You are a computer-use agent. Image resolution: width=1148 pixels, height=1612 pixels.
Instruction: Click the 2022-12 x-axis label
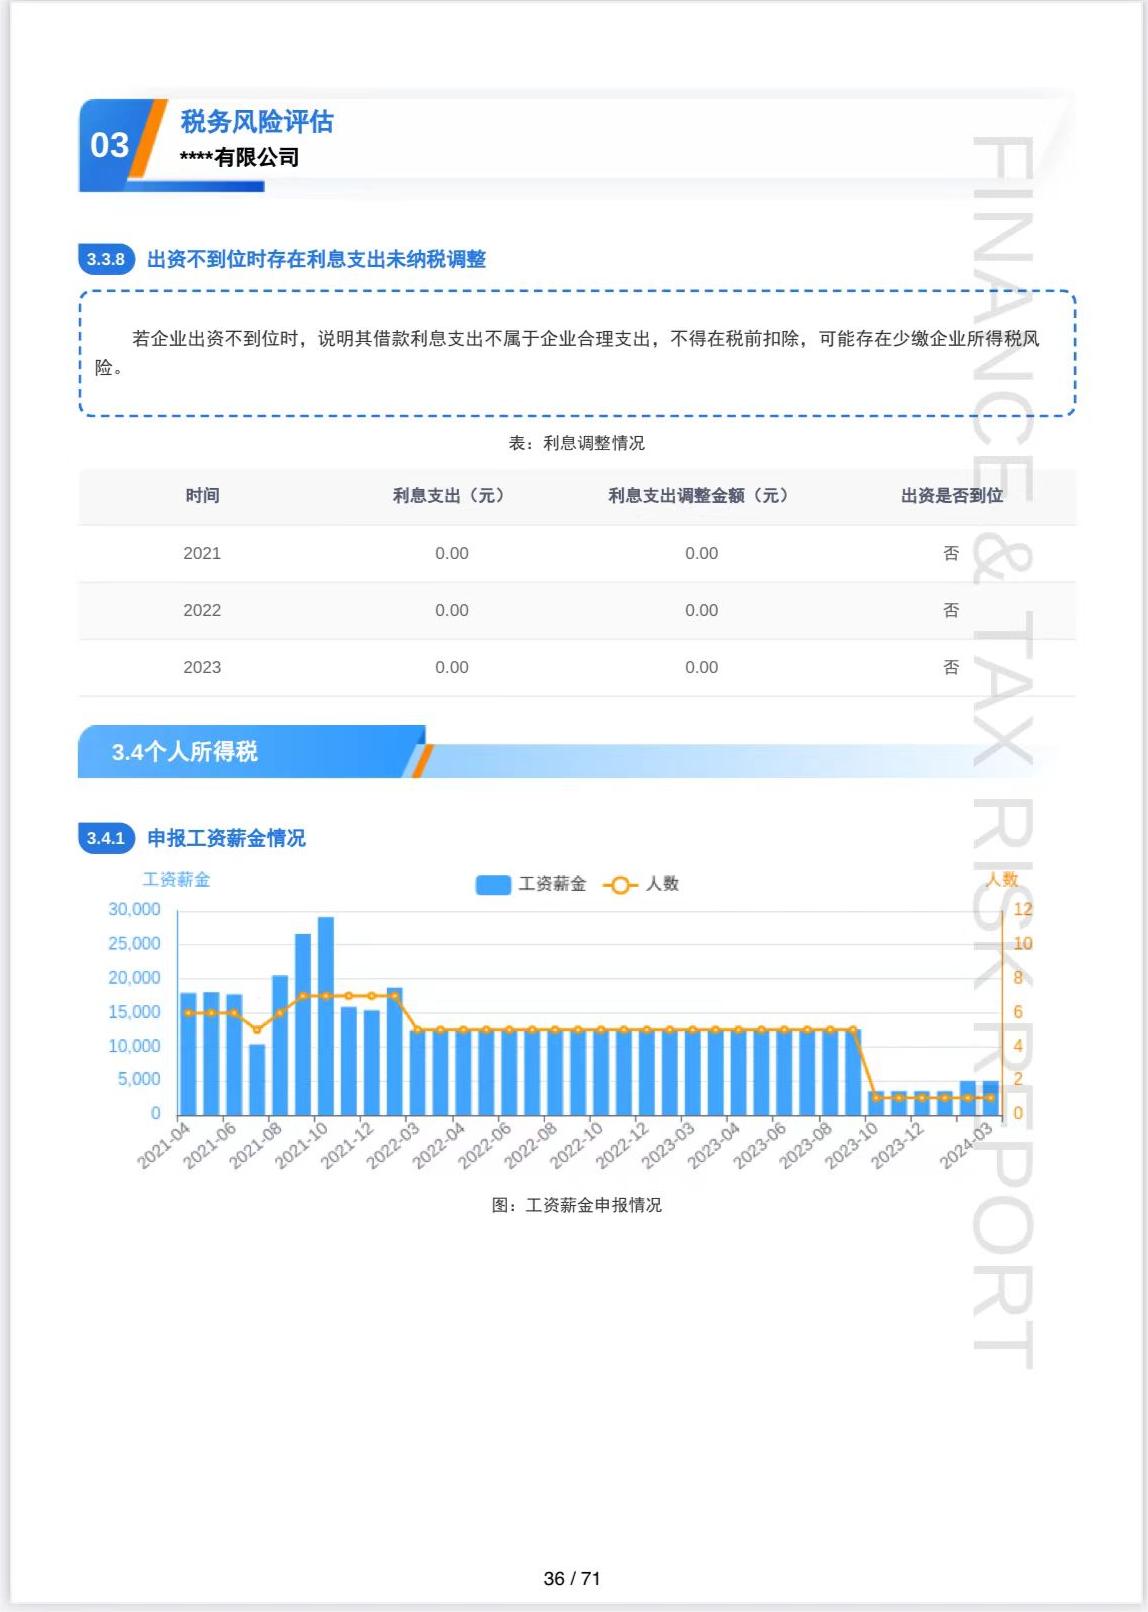623,1146
